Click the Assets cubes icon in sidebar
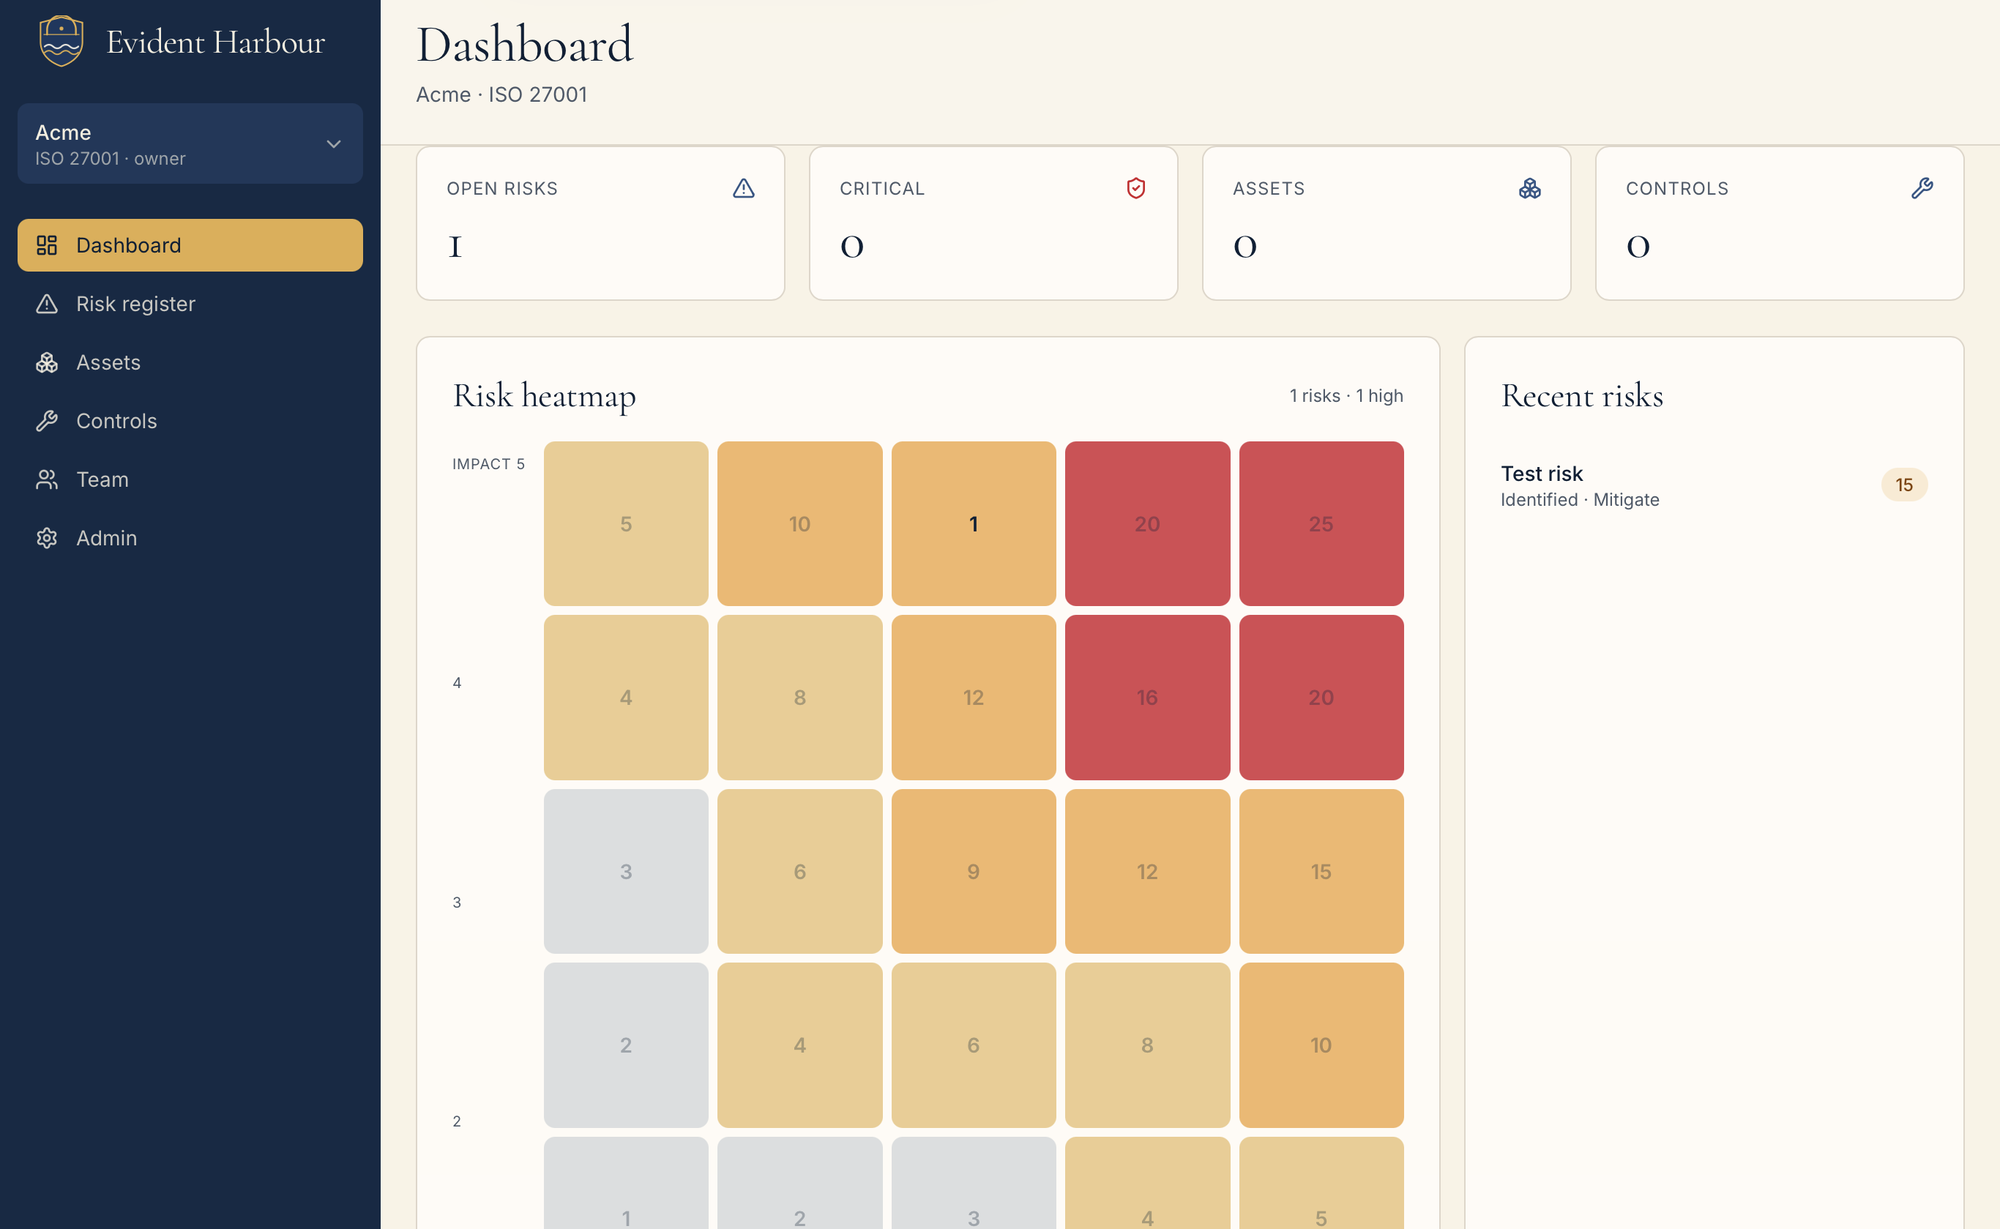 coord(47,363)
